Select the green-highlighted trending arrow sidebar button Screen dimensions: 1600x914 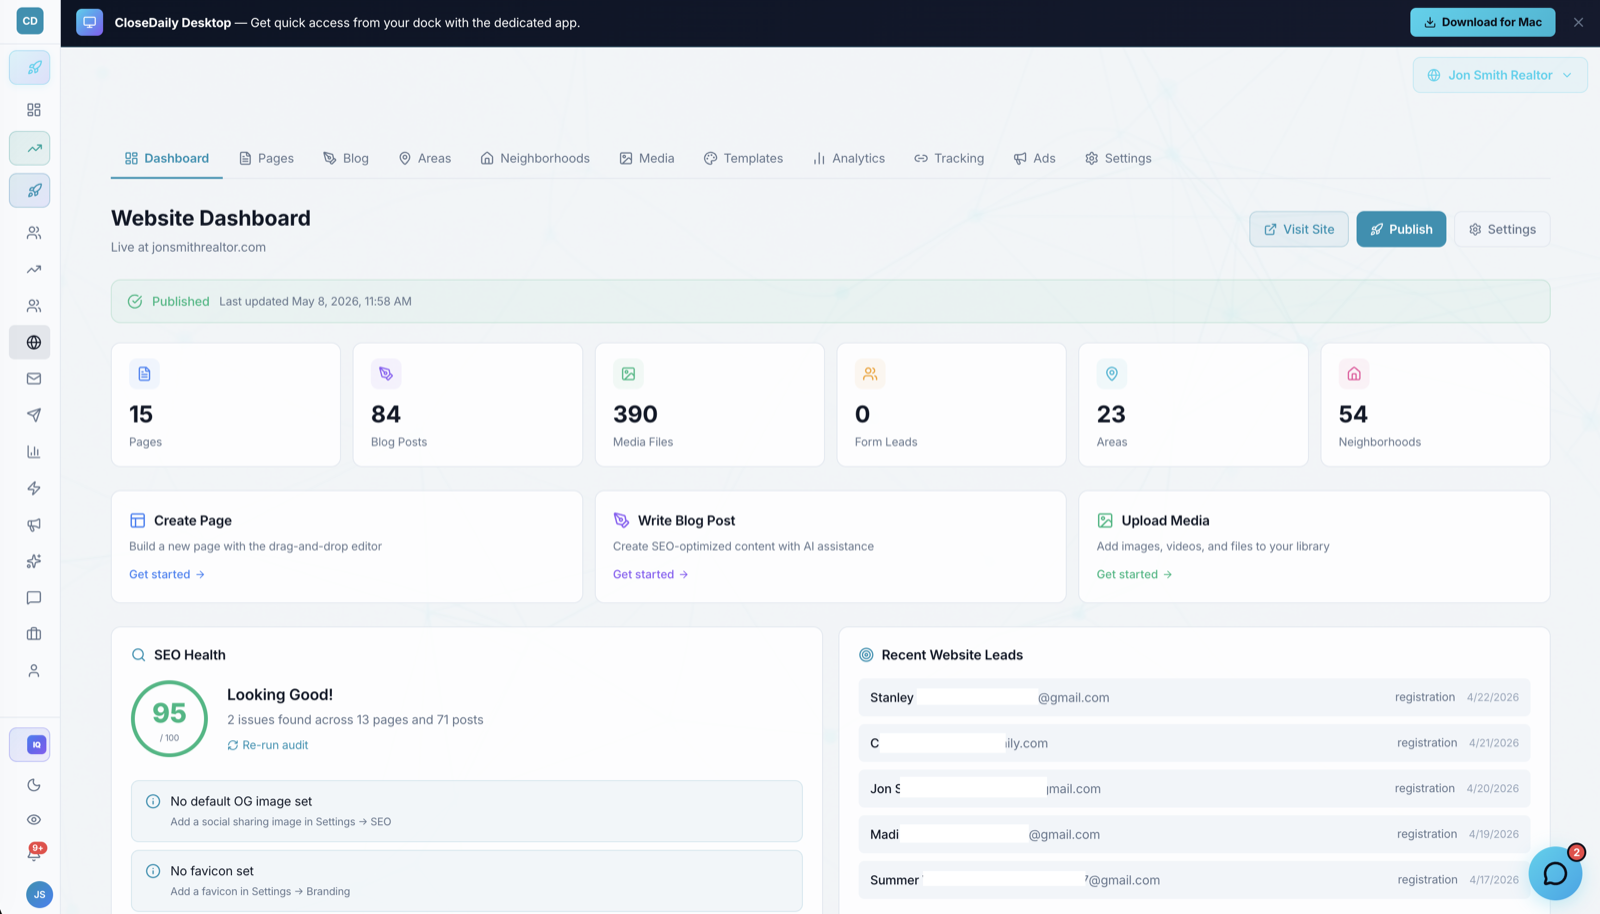coord(30,148)
